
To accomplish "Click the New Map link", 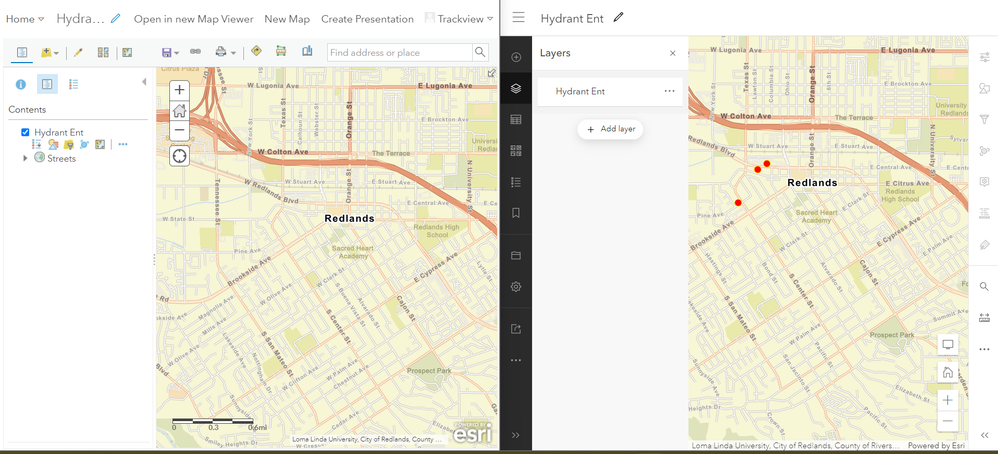I will [287, 19].
